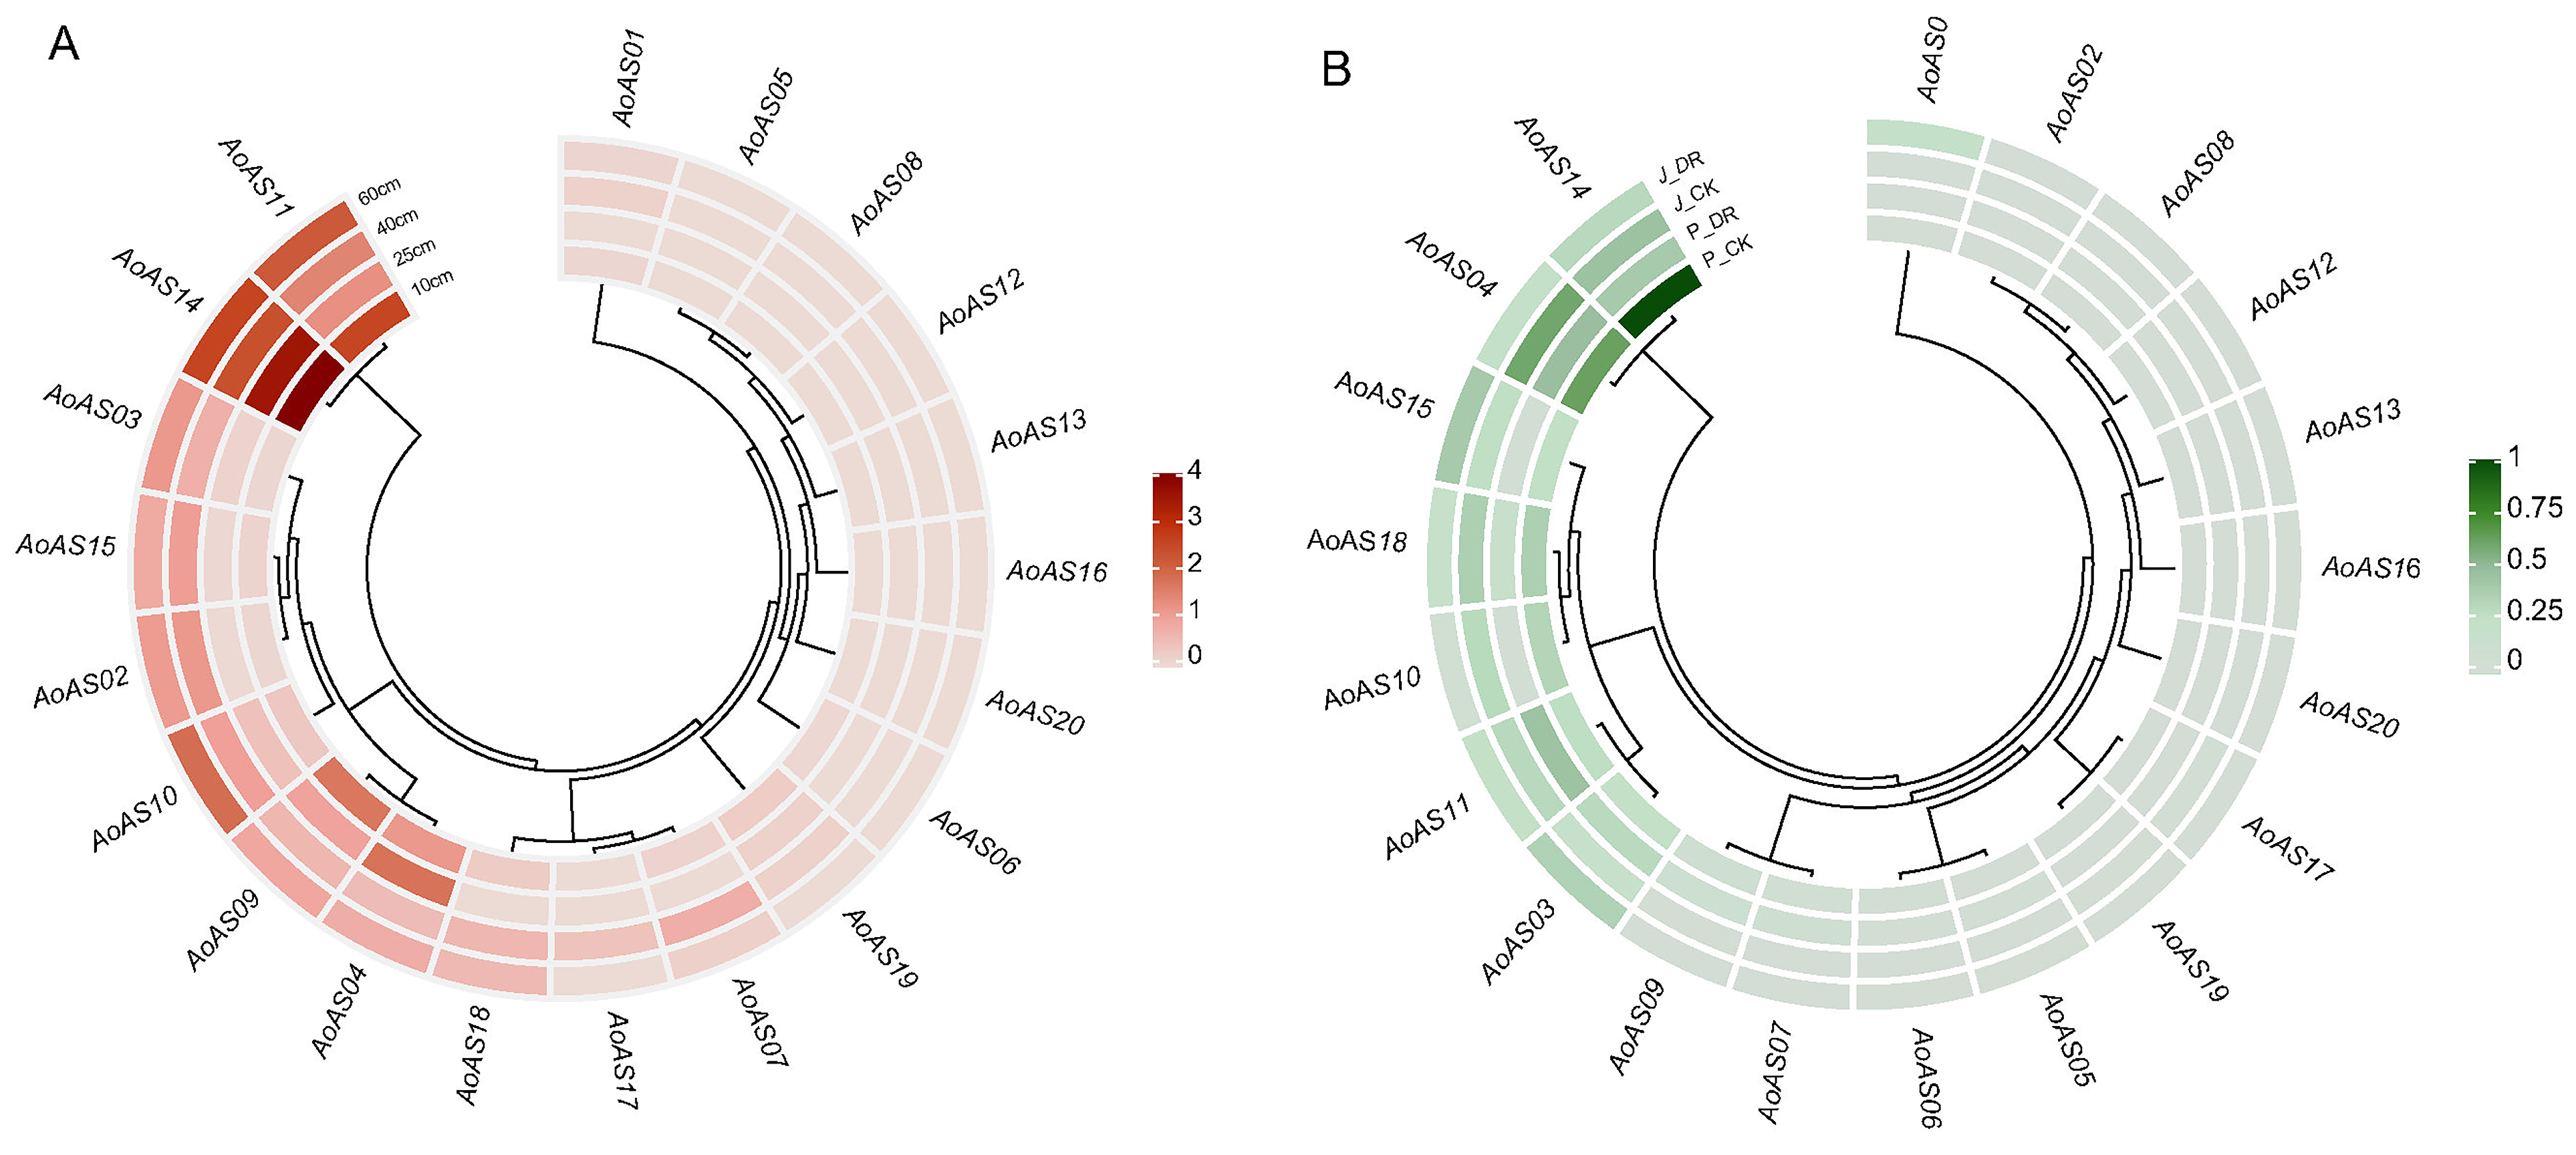Image resolution: width=2576 pixels, height=1155 pixels.
Task: Click the AoAS06 label in the green heatmap
Action: tap(1926, 1078)
